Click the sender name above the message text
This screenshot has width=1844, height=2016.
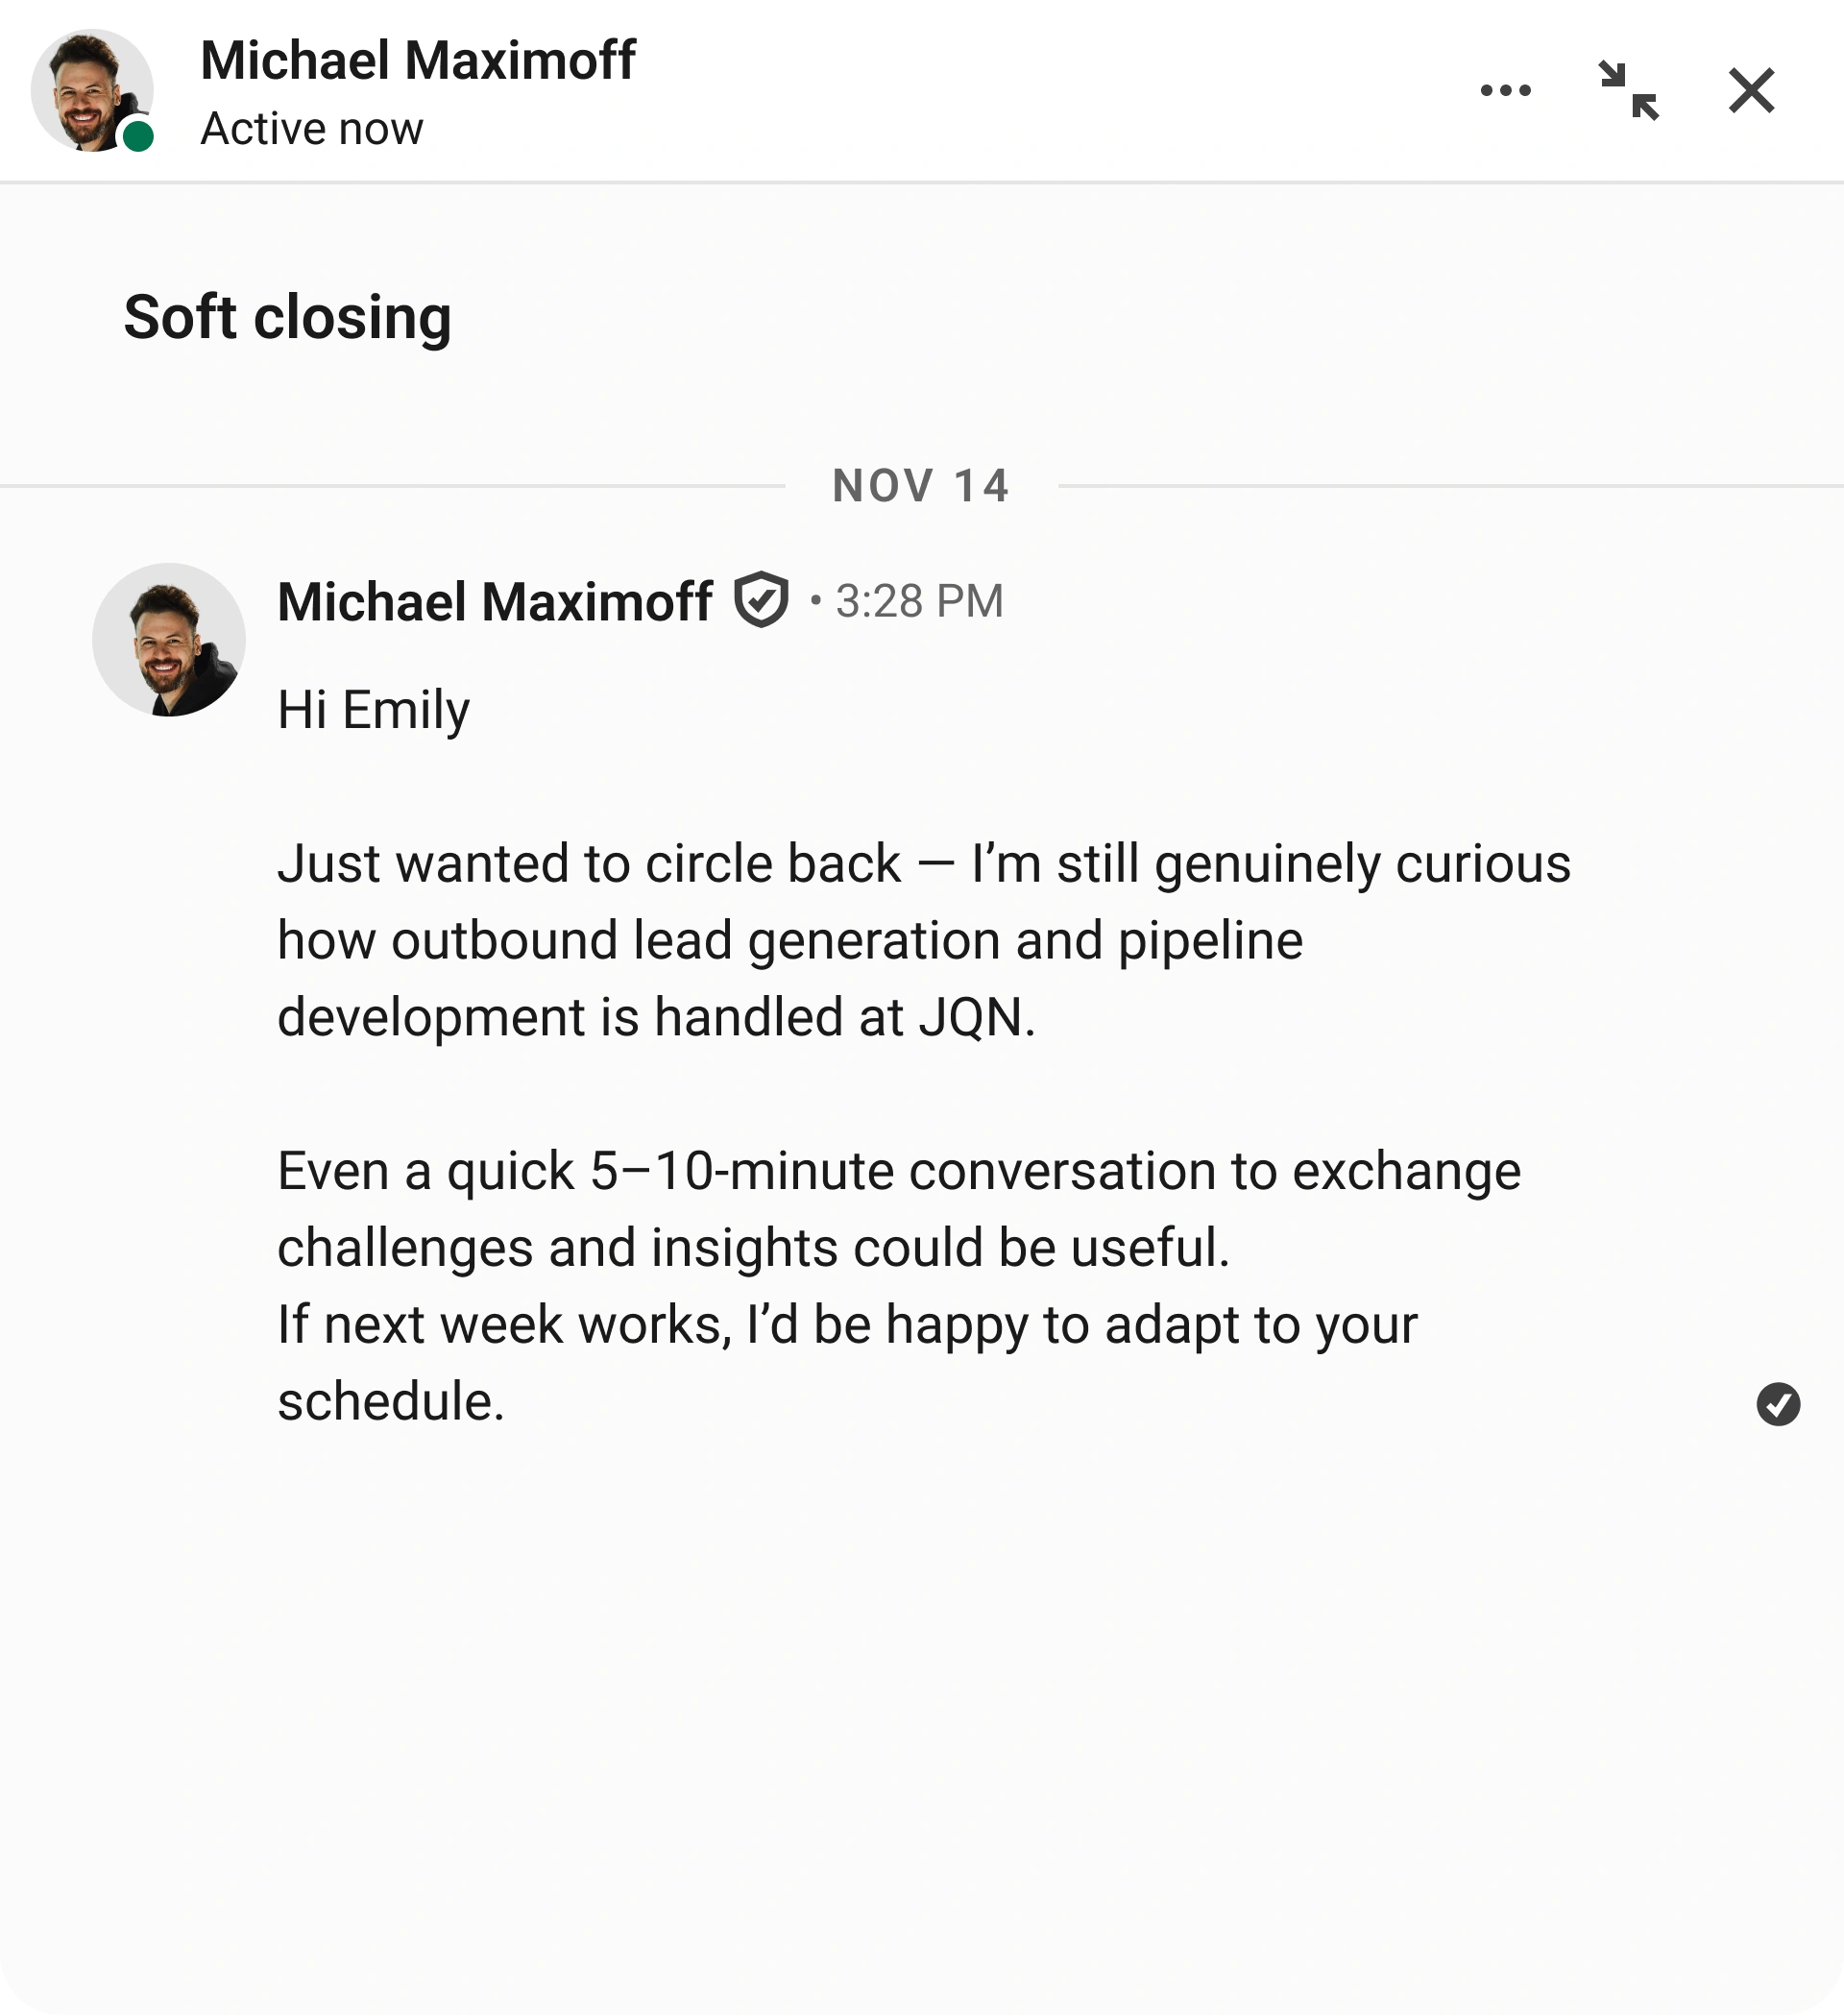495,600
